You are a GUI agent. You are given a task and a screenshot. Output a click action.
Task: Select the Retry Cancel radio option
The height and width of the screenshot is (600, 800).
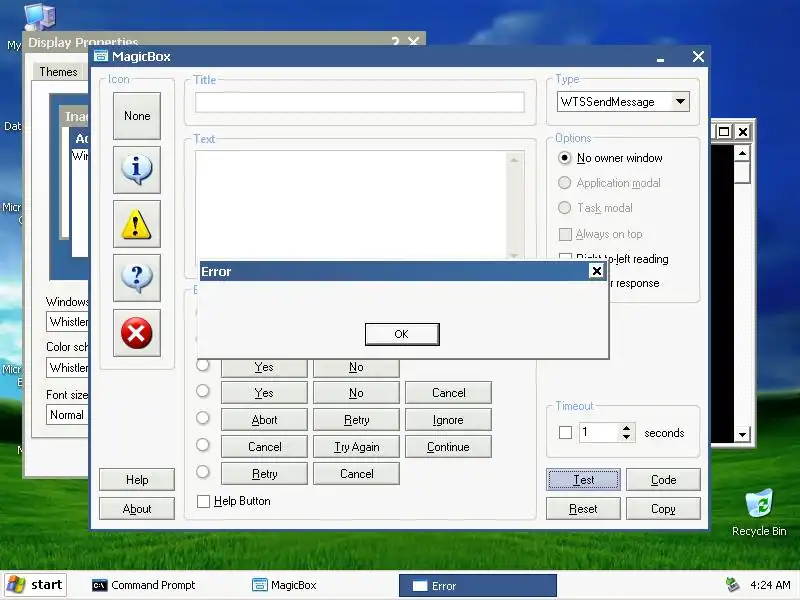pos(203,472)
